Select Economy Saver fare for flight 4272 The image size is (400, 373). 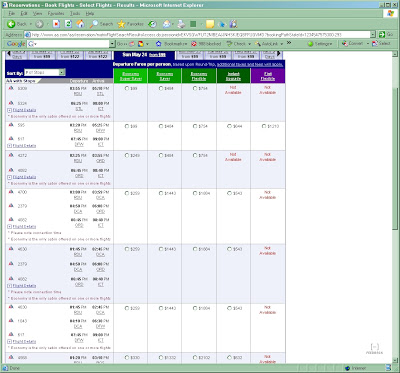coord(161,155)
